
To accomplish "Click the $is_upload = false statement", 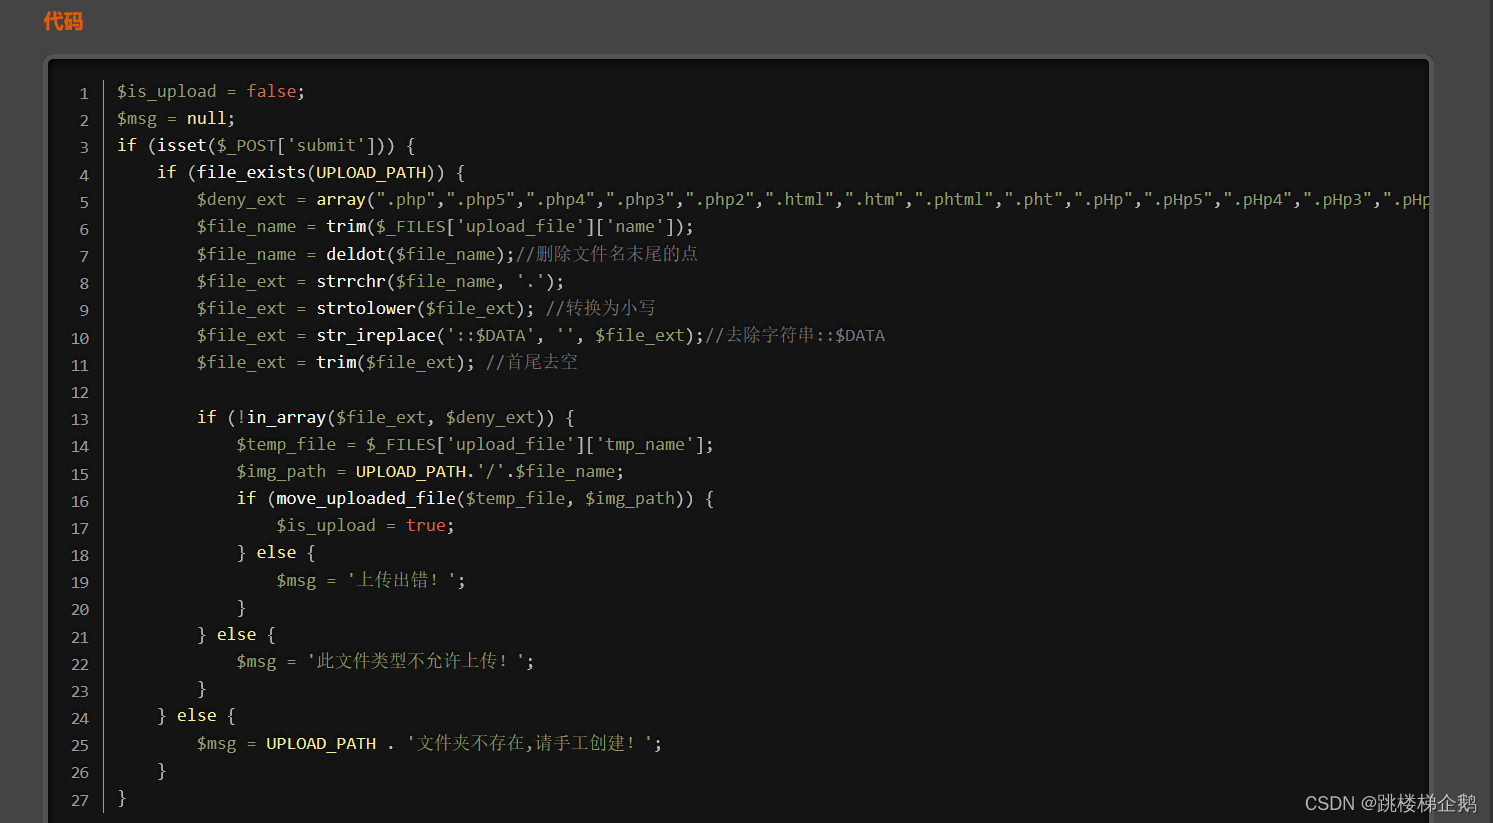I will coord(210,92).
